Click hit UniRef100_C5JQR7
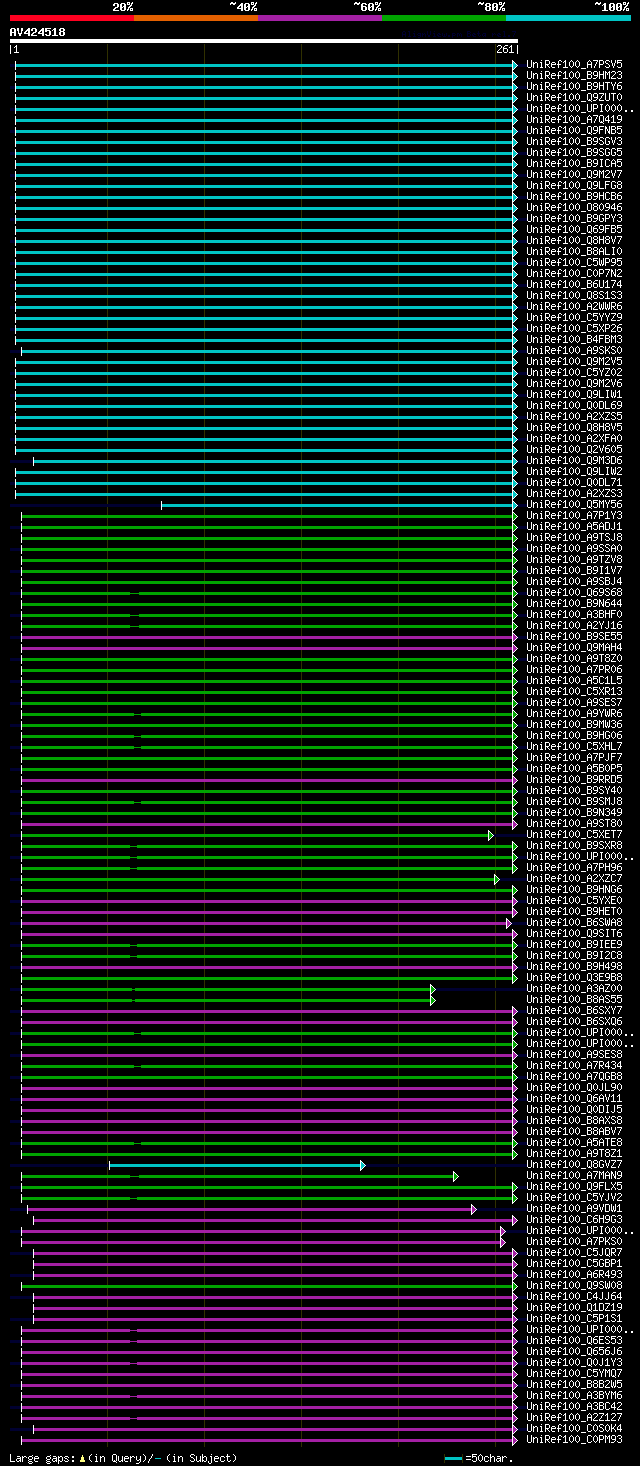Viewport: 640px width, 1466px height. click(574, 1252)
